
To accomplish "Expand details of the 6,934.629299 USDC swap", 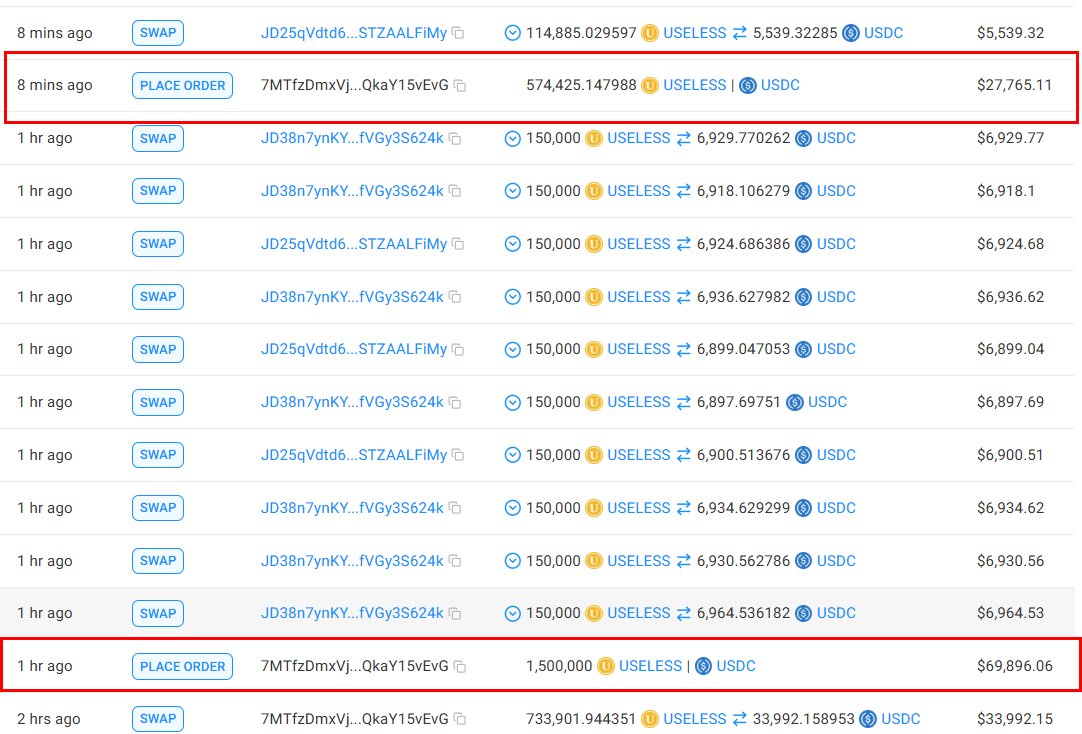I will coord(512,508).
